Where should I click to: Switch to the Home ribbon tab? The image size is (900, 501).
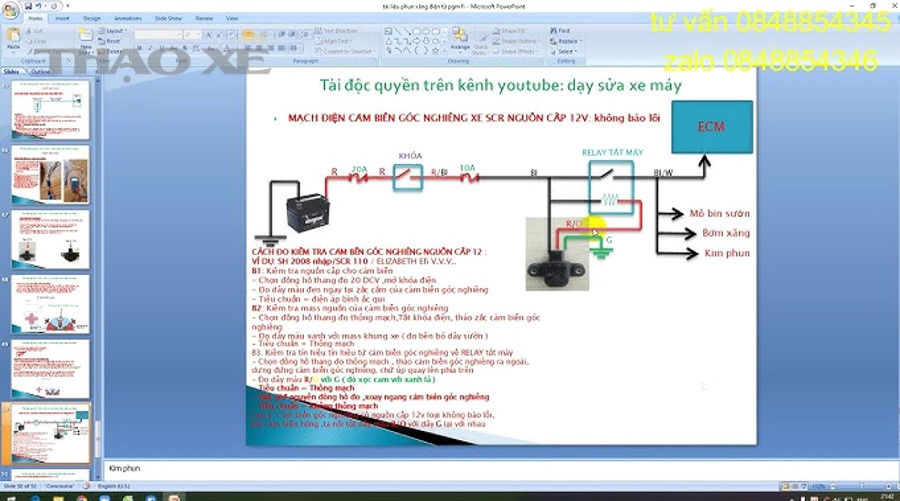[x=36, y=18]
